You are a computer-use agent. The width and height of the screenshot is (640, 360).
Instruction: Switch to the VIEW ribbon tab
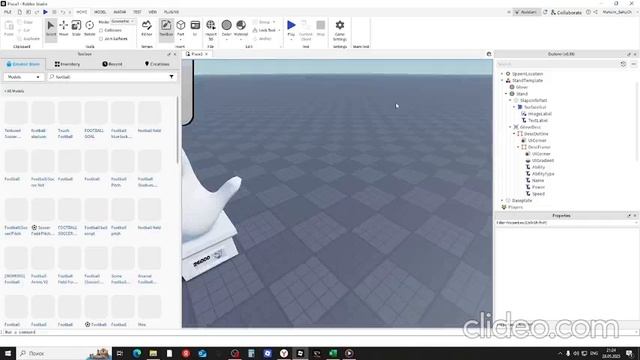(x=153, y=12)
